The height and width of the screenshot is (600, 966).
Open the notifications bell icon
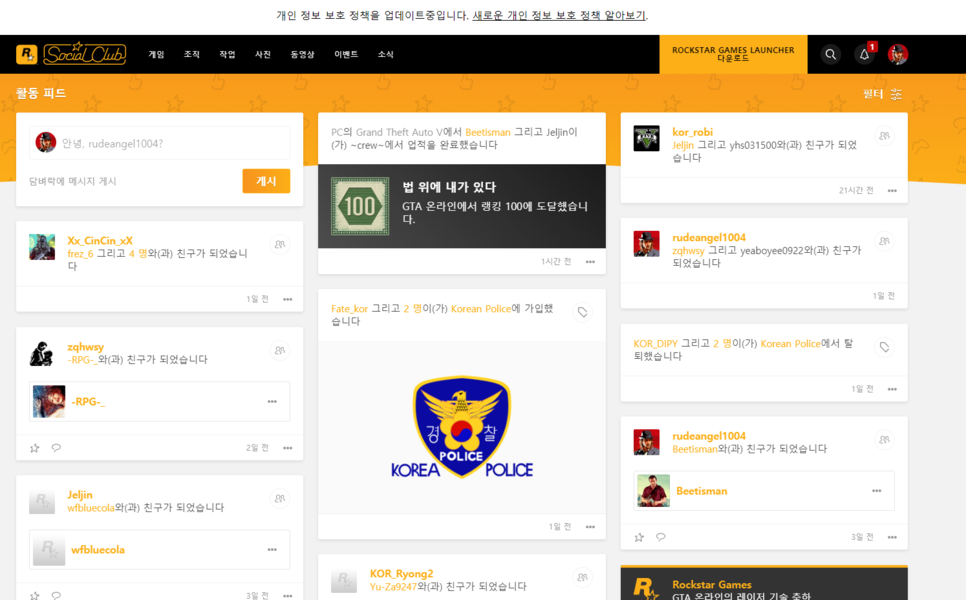(864, 54)
